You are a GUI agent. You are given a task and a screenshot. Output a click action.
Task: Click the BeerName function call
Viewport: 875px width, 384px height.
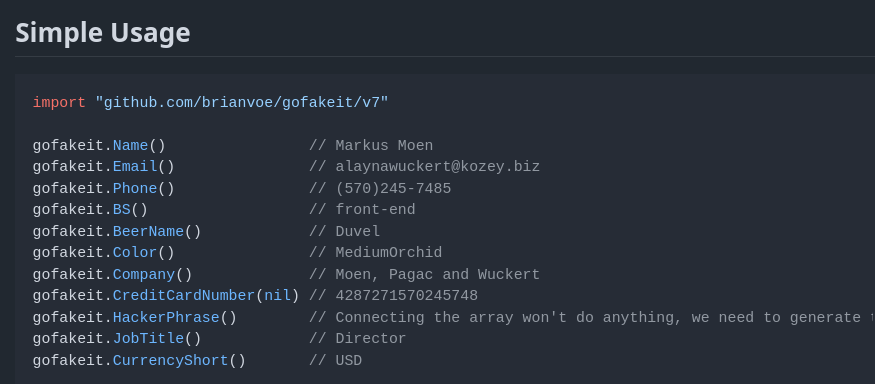tap(148, 232)
